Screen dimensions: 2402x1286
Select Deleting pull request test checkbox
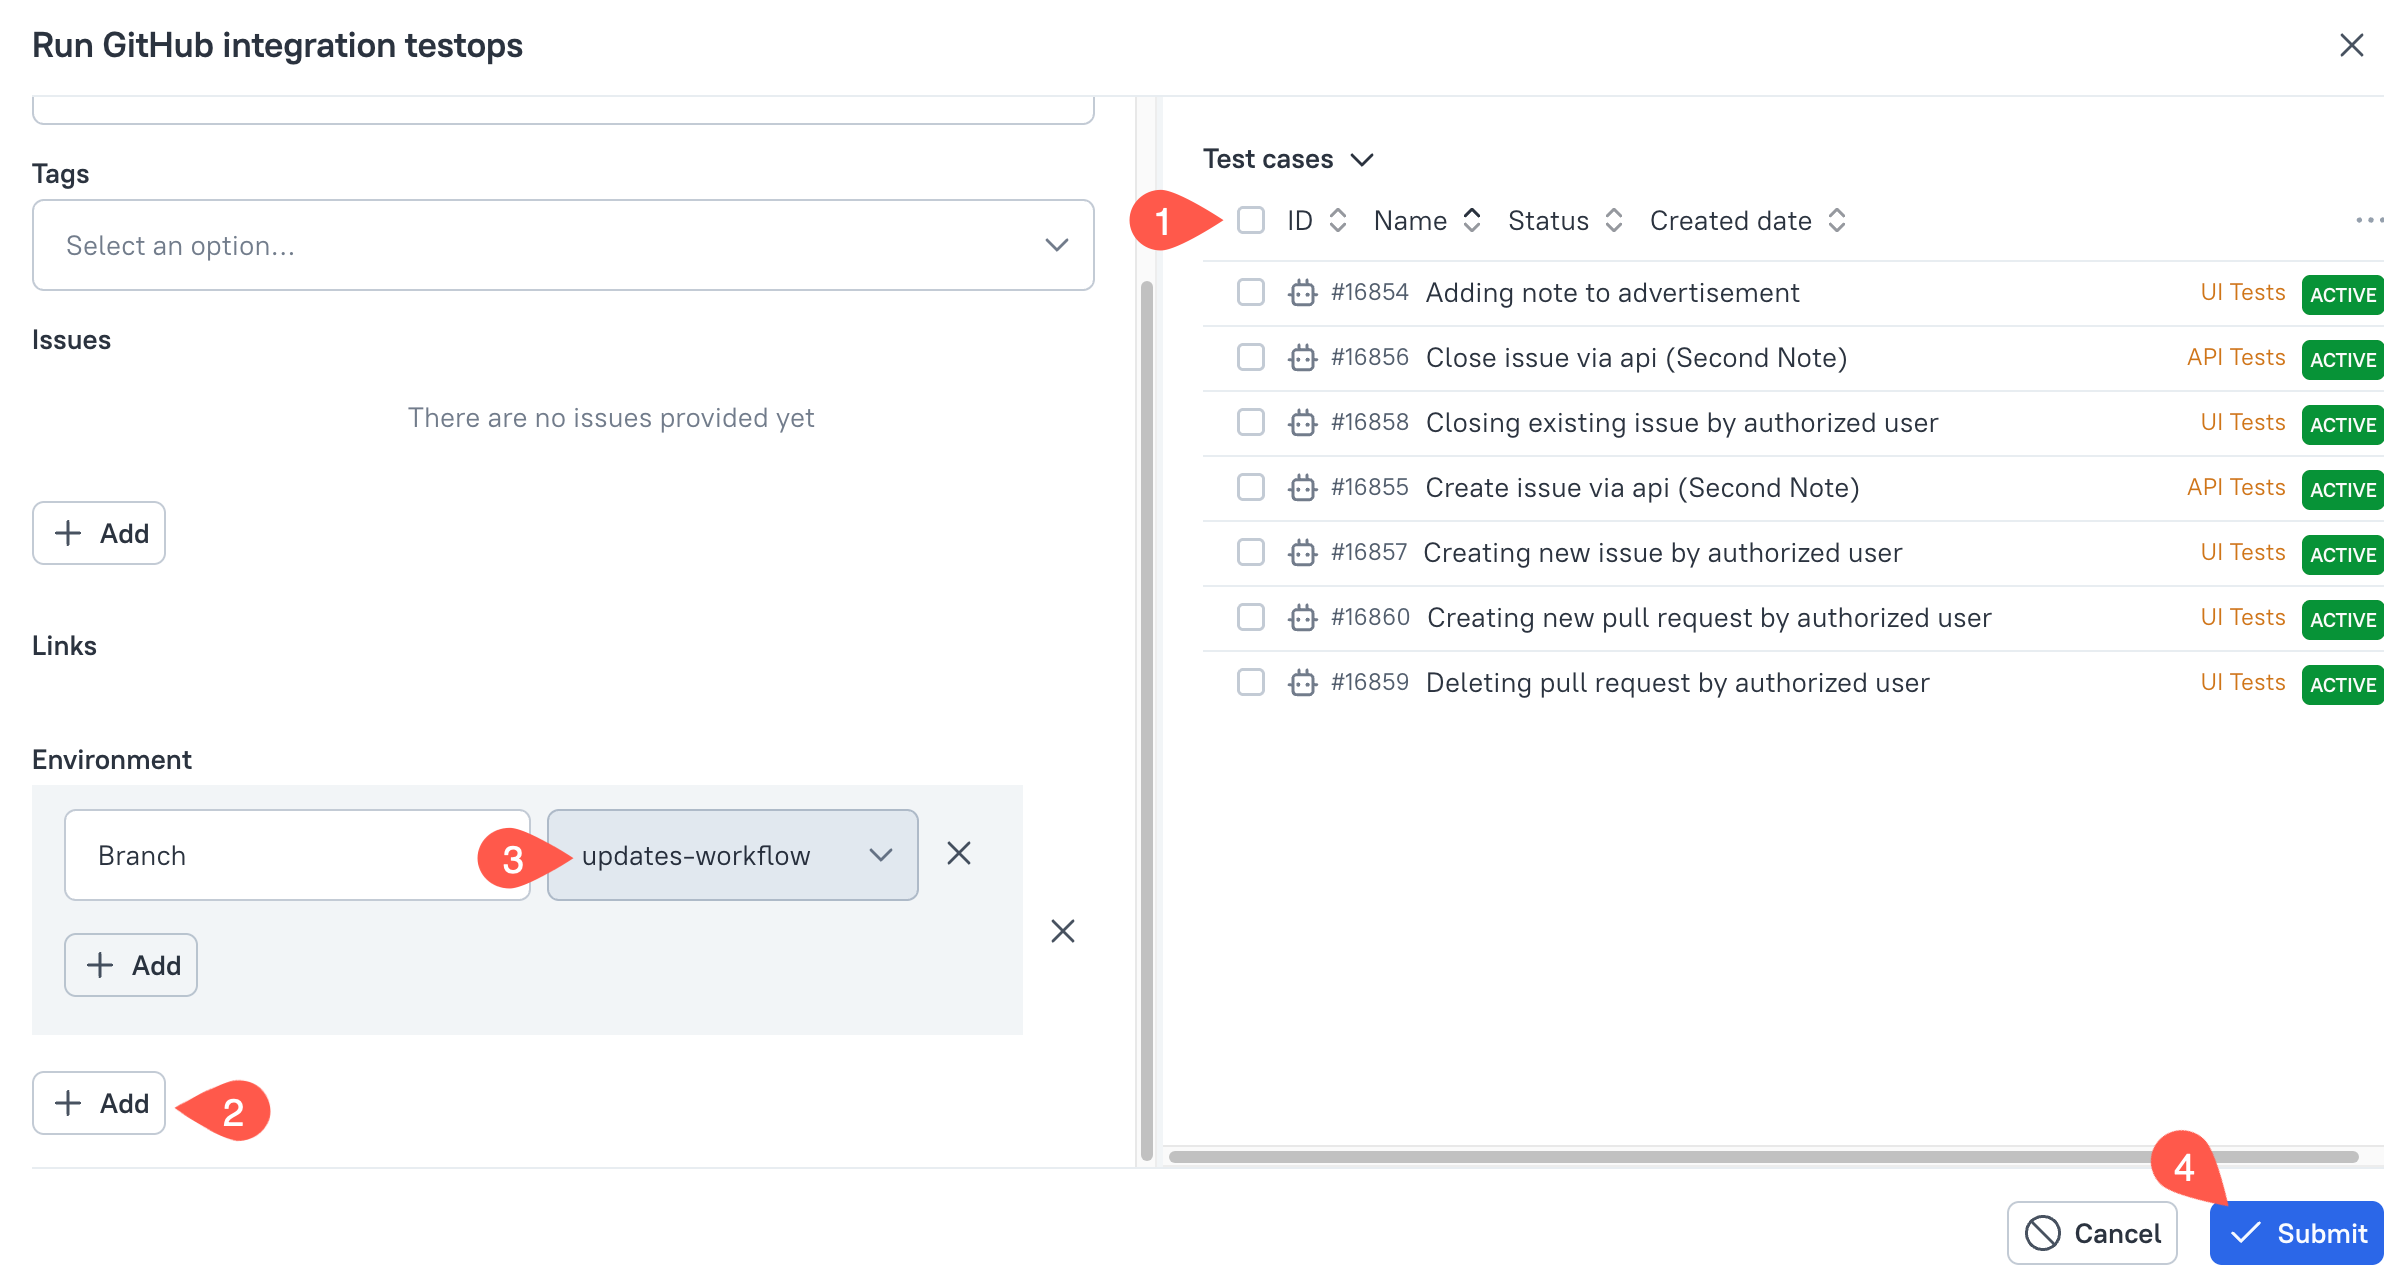pyautogui.click(x=1251, y=683)
